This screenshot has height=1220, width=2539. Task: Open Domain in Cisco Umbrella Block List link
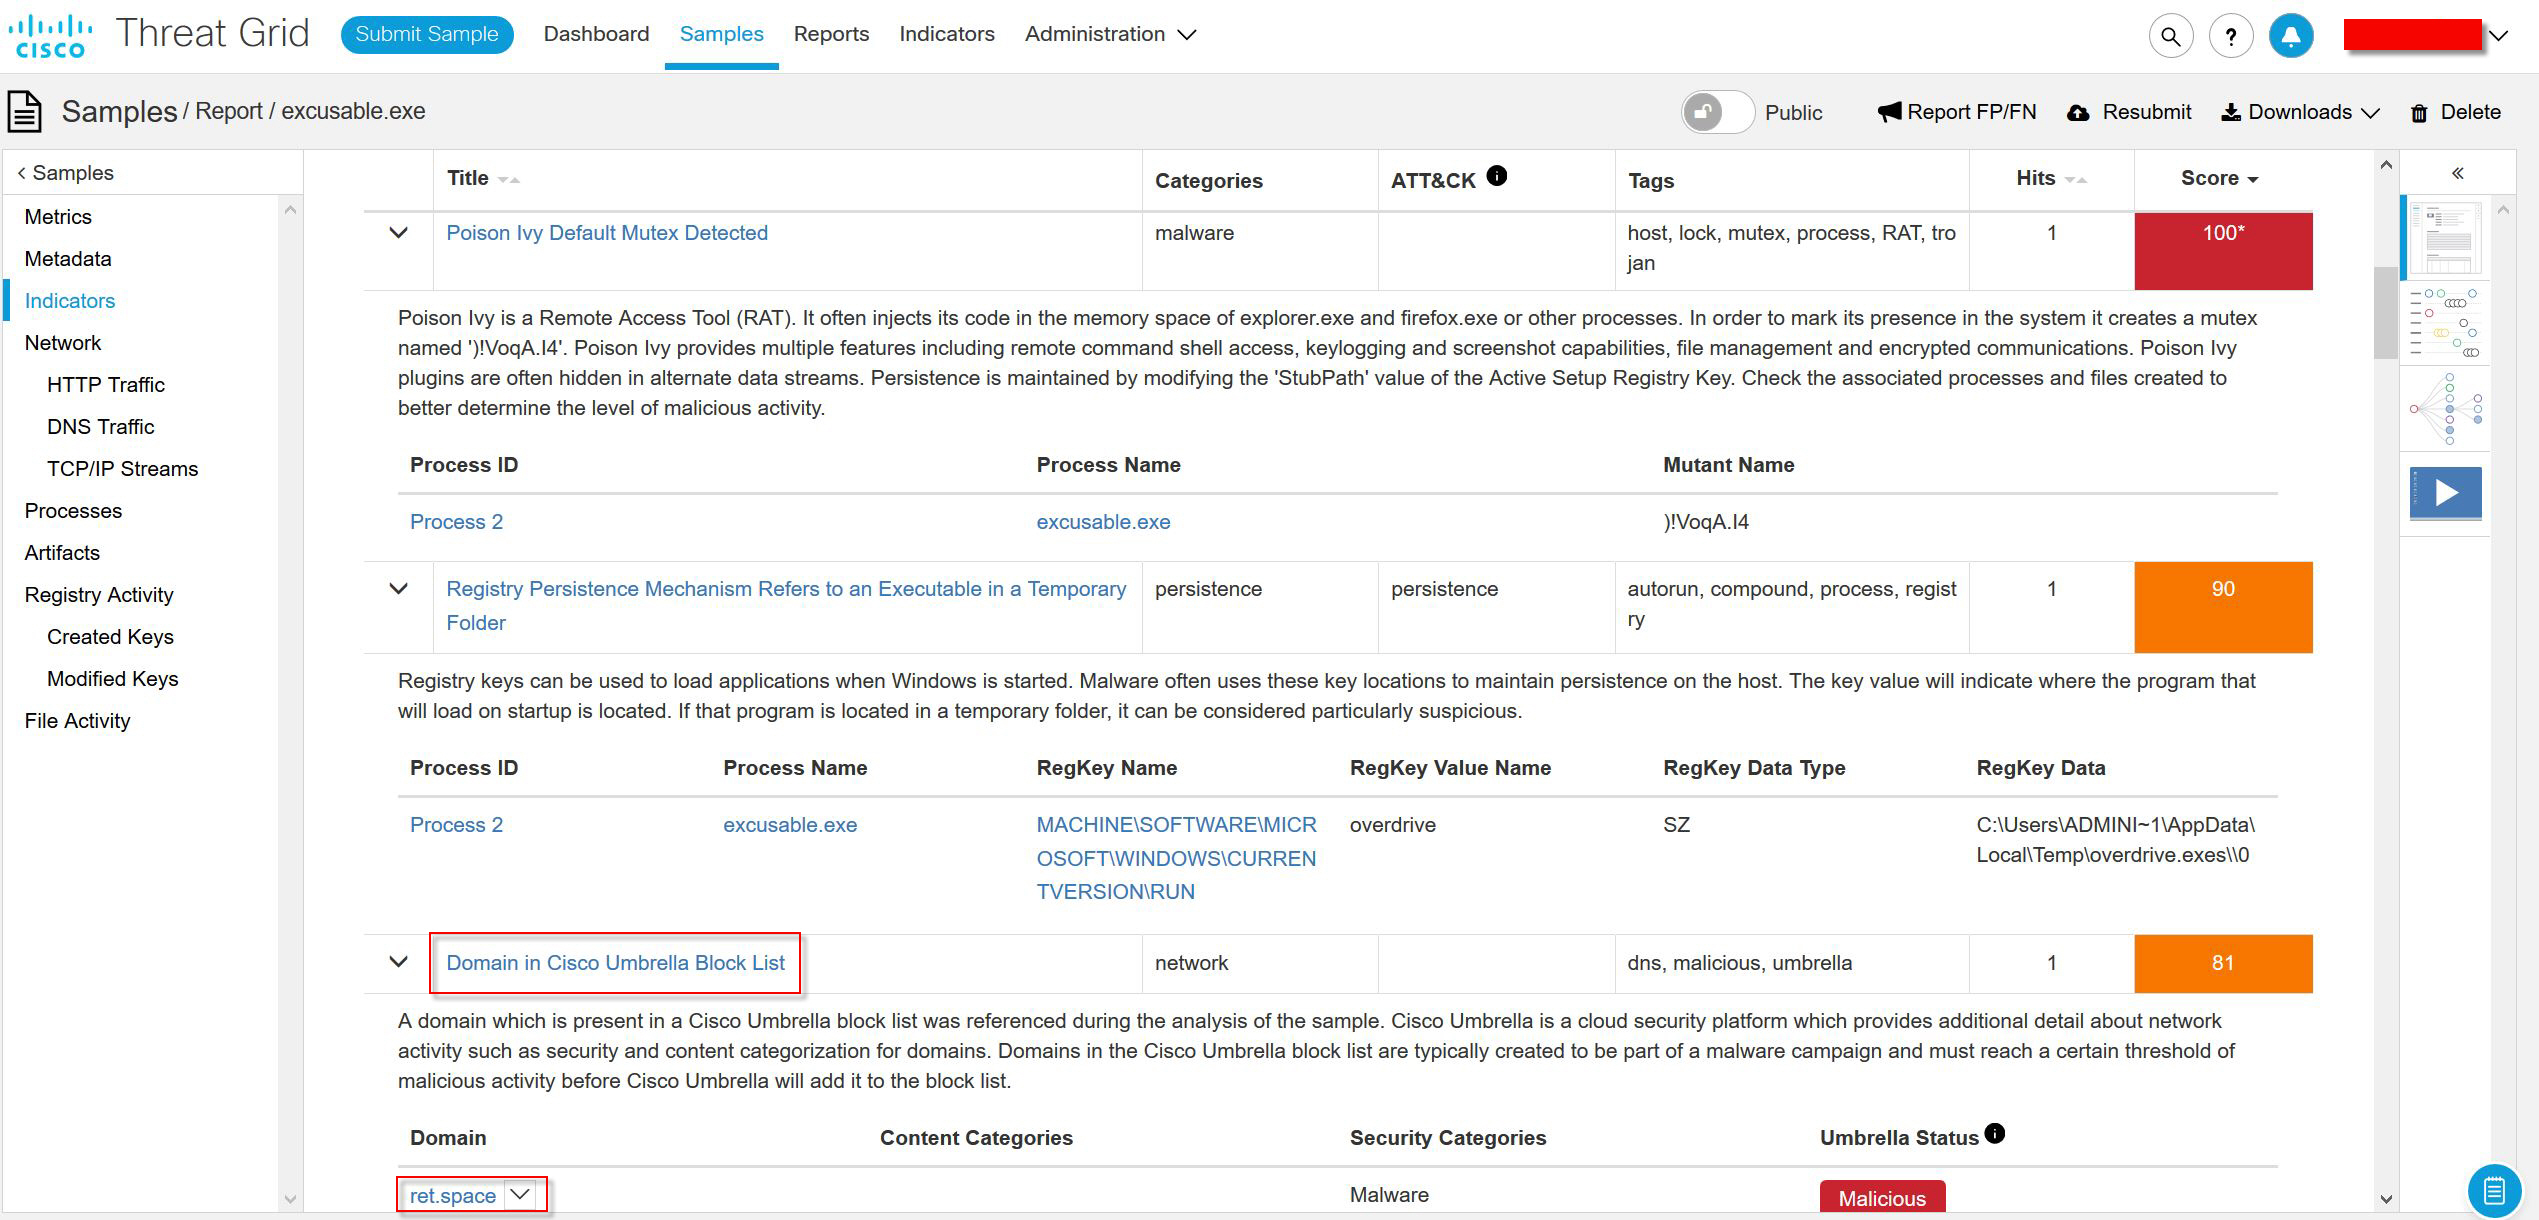(615, 963)
